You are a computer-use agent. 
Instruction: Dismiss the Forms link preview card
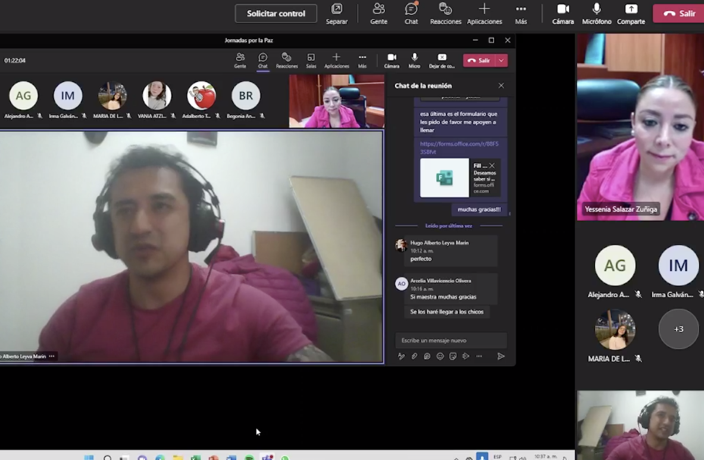click(x=493, y=166)
